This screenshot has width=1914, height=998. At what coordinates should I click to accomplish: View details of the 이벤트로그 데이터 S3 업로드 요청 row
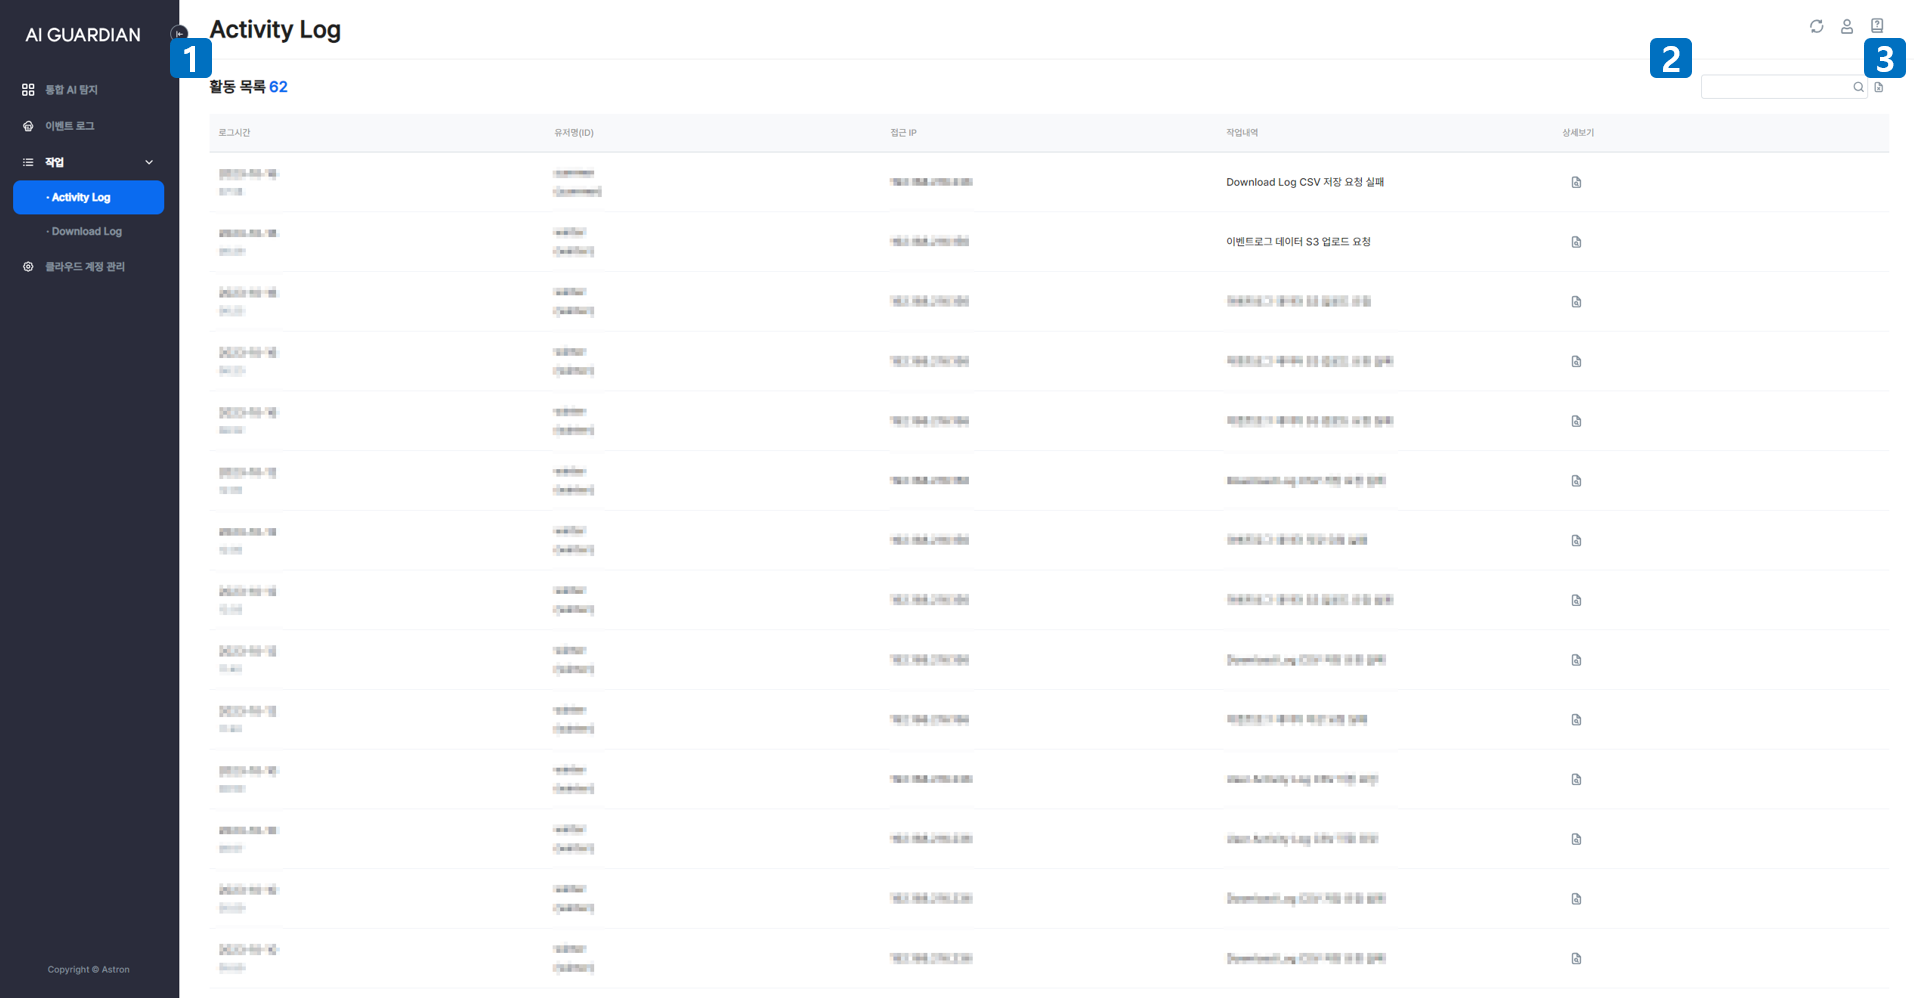(x=1576, y=242)
